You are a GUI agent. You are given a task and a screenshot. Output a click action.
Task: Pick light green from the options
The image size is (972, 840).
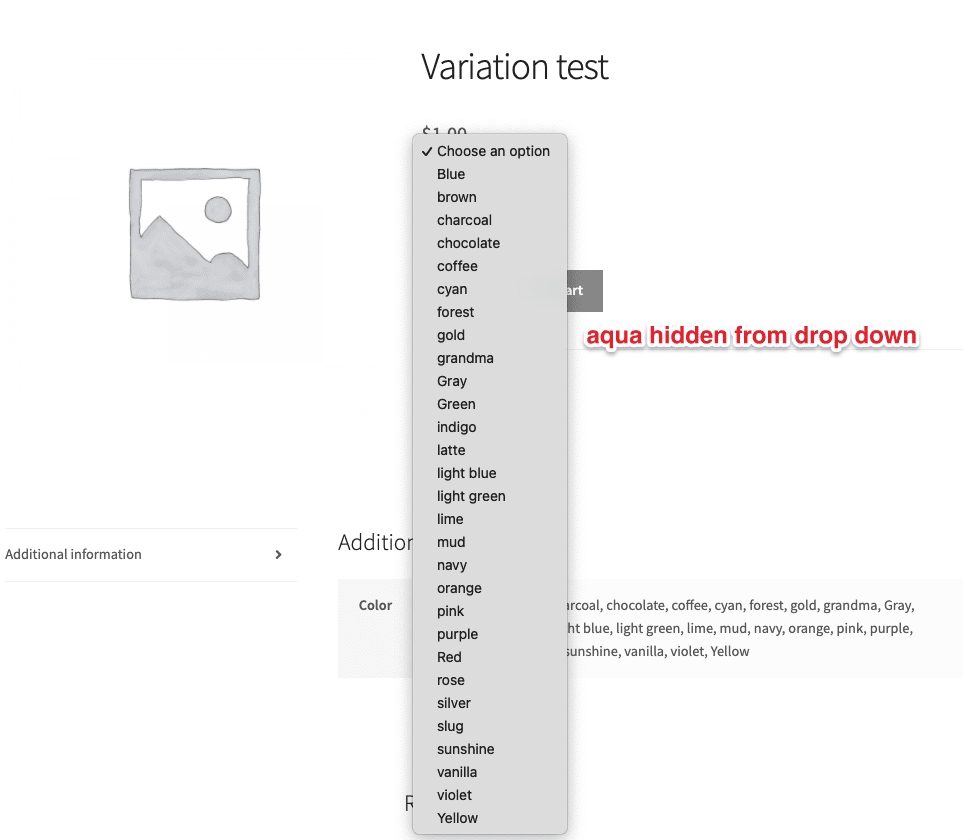click(x=471, y=496)
